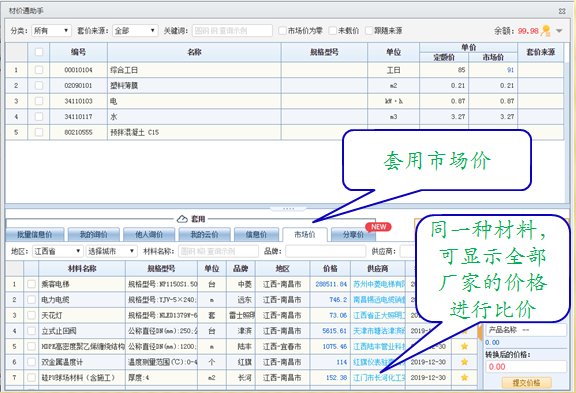Tick the checkbox for code 34110103 电 row
576x393 pixels.
point(39,101)
